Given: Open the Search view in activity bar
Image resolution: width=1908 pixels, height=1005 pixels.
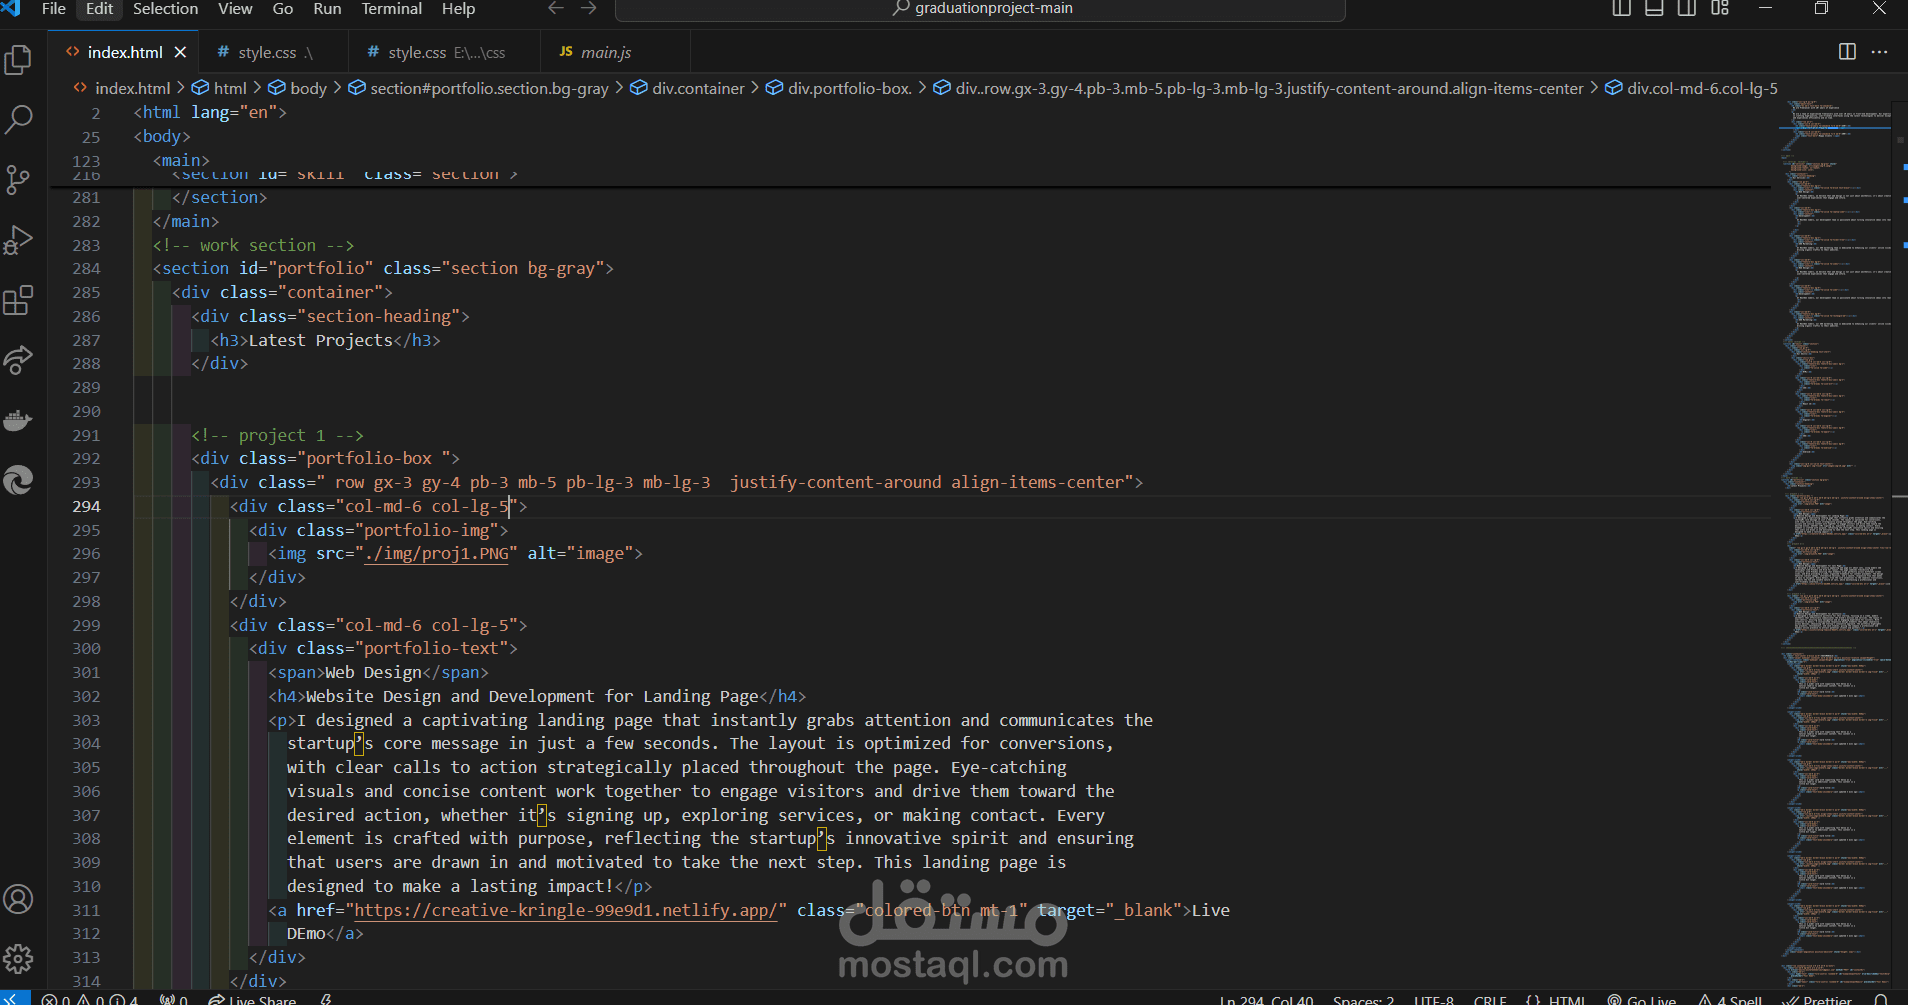Looking at the screenshot, I should coord(18,120).
